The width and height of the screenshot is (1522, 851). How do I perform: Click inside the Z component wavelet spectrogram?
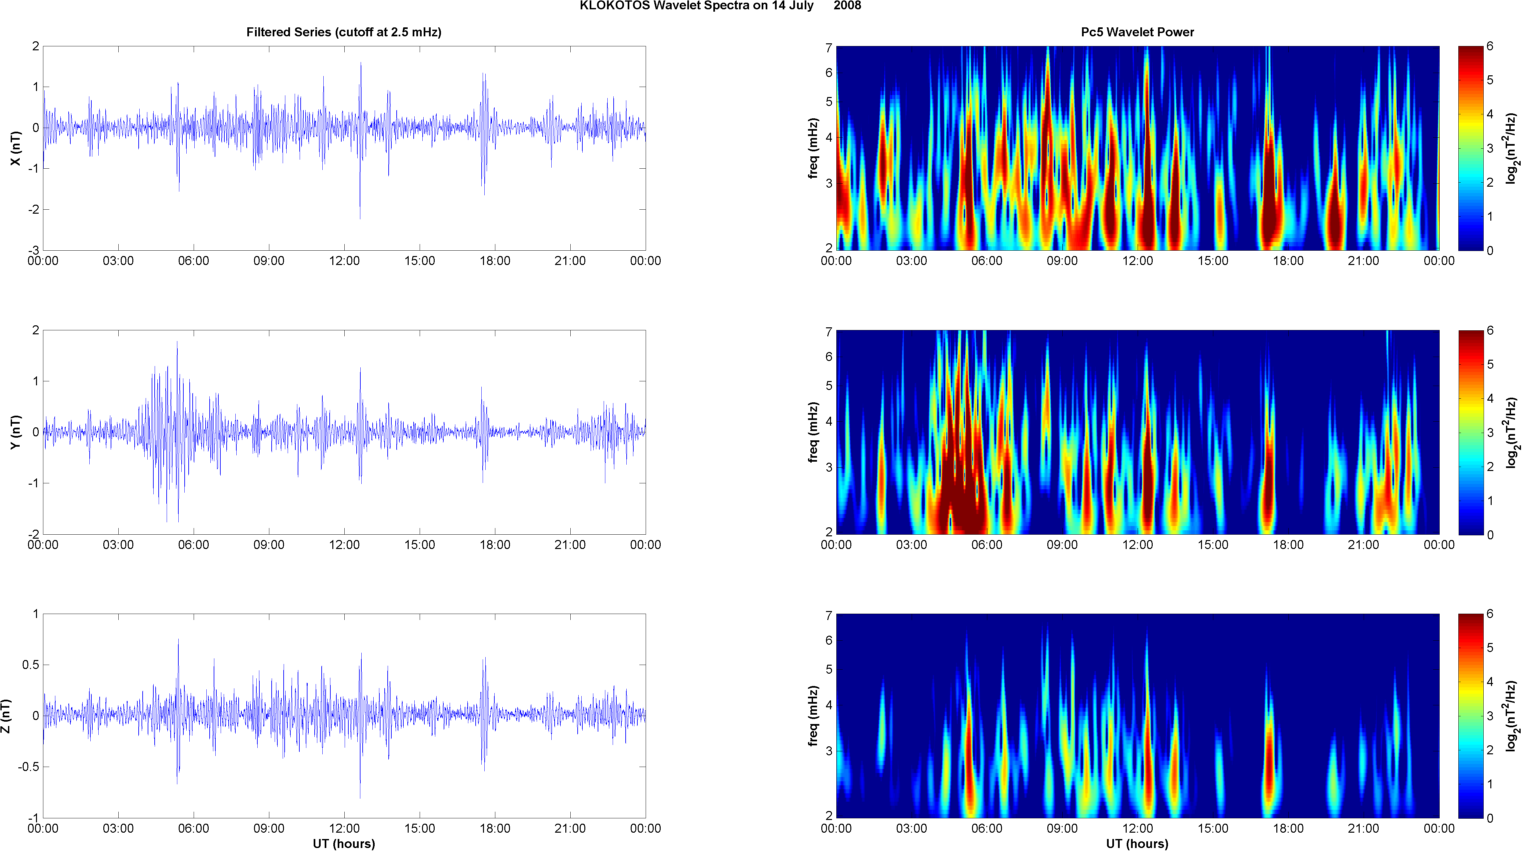(x=1137, y=716)
